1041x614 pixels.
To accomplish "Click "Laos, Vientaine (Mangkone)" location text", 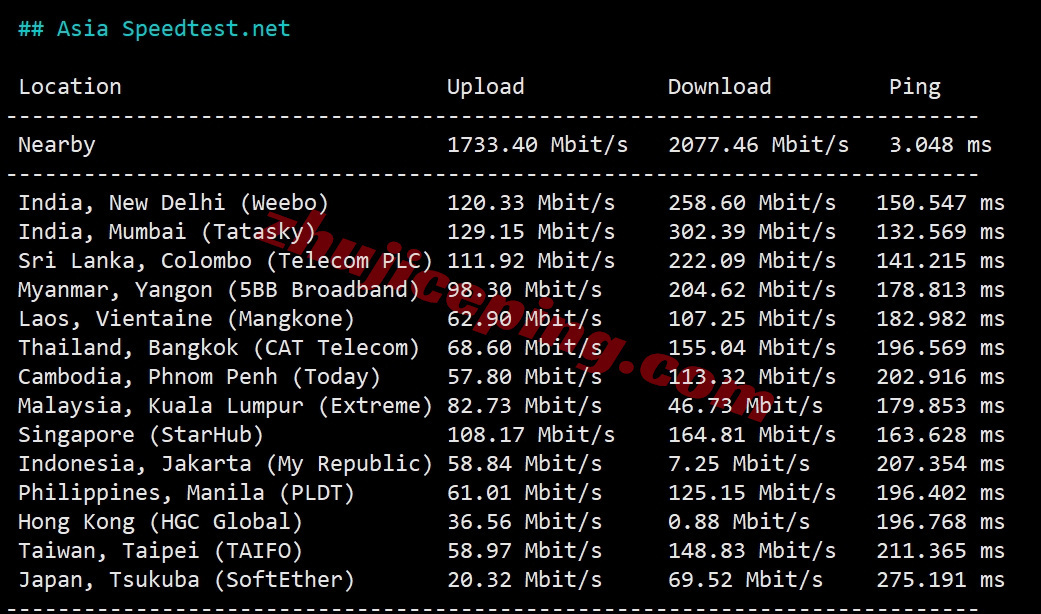I will (x=187, y=319).
